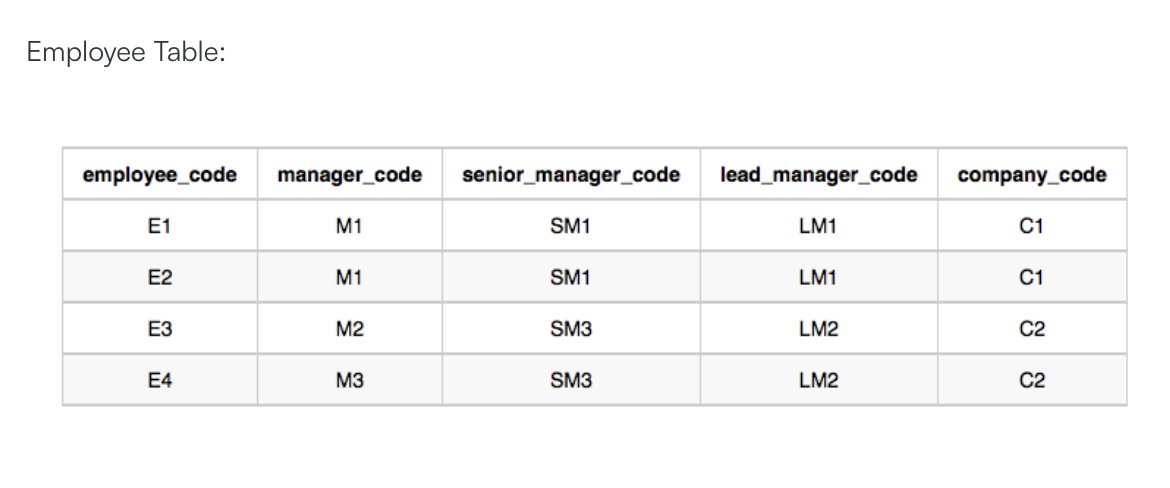
Task: Click LM1 in the E2 row
Action: 819,277
